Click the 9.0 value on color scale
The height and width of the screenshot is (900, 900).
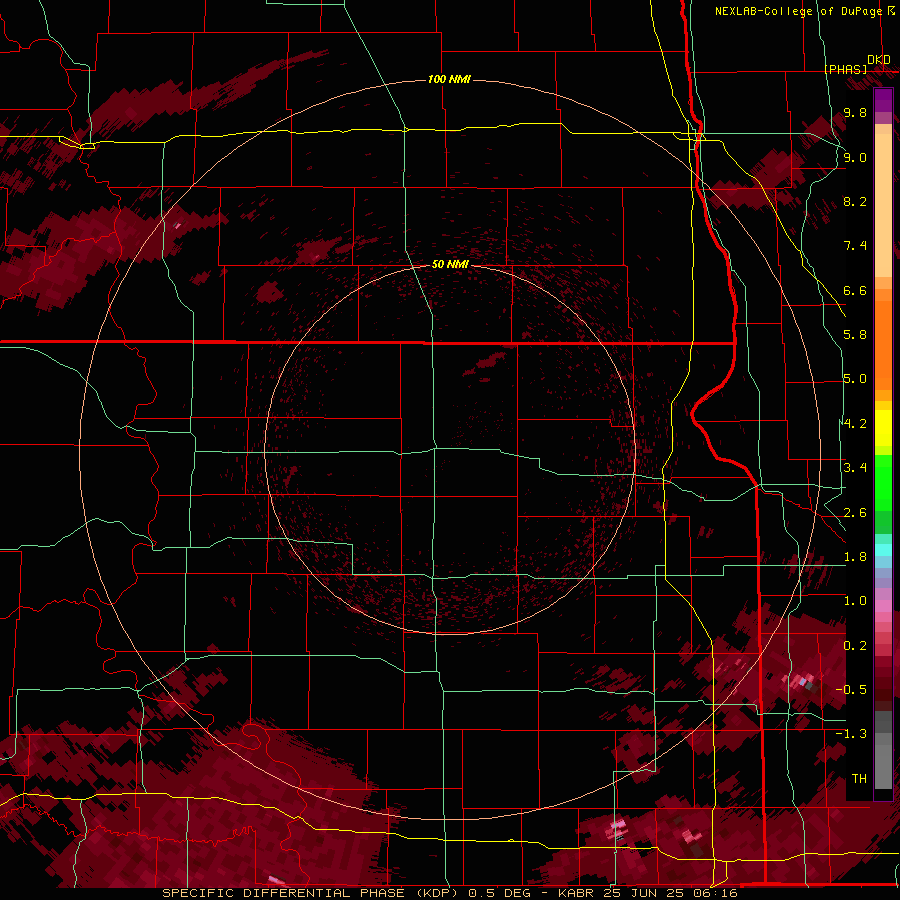click(855, 157)
